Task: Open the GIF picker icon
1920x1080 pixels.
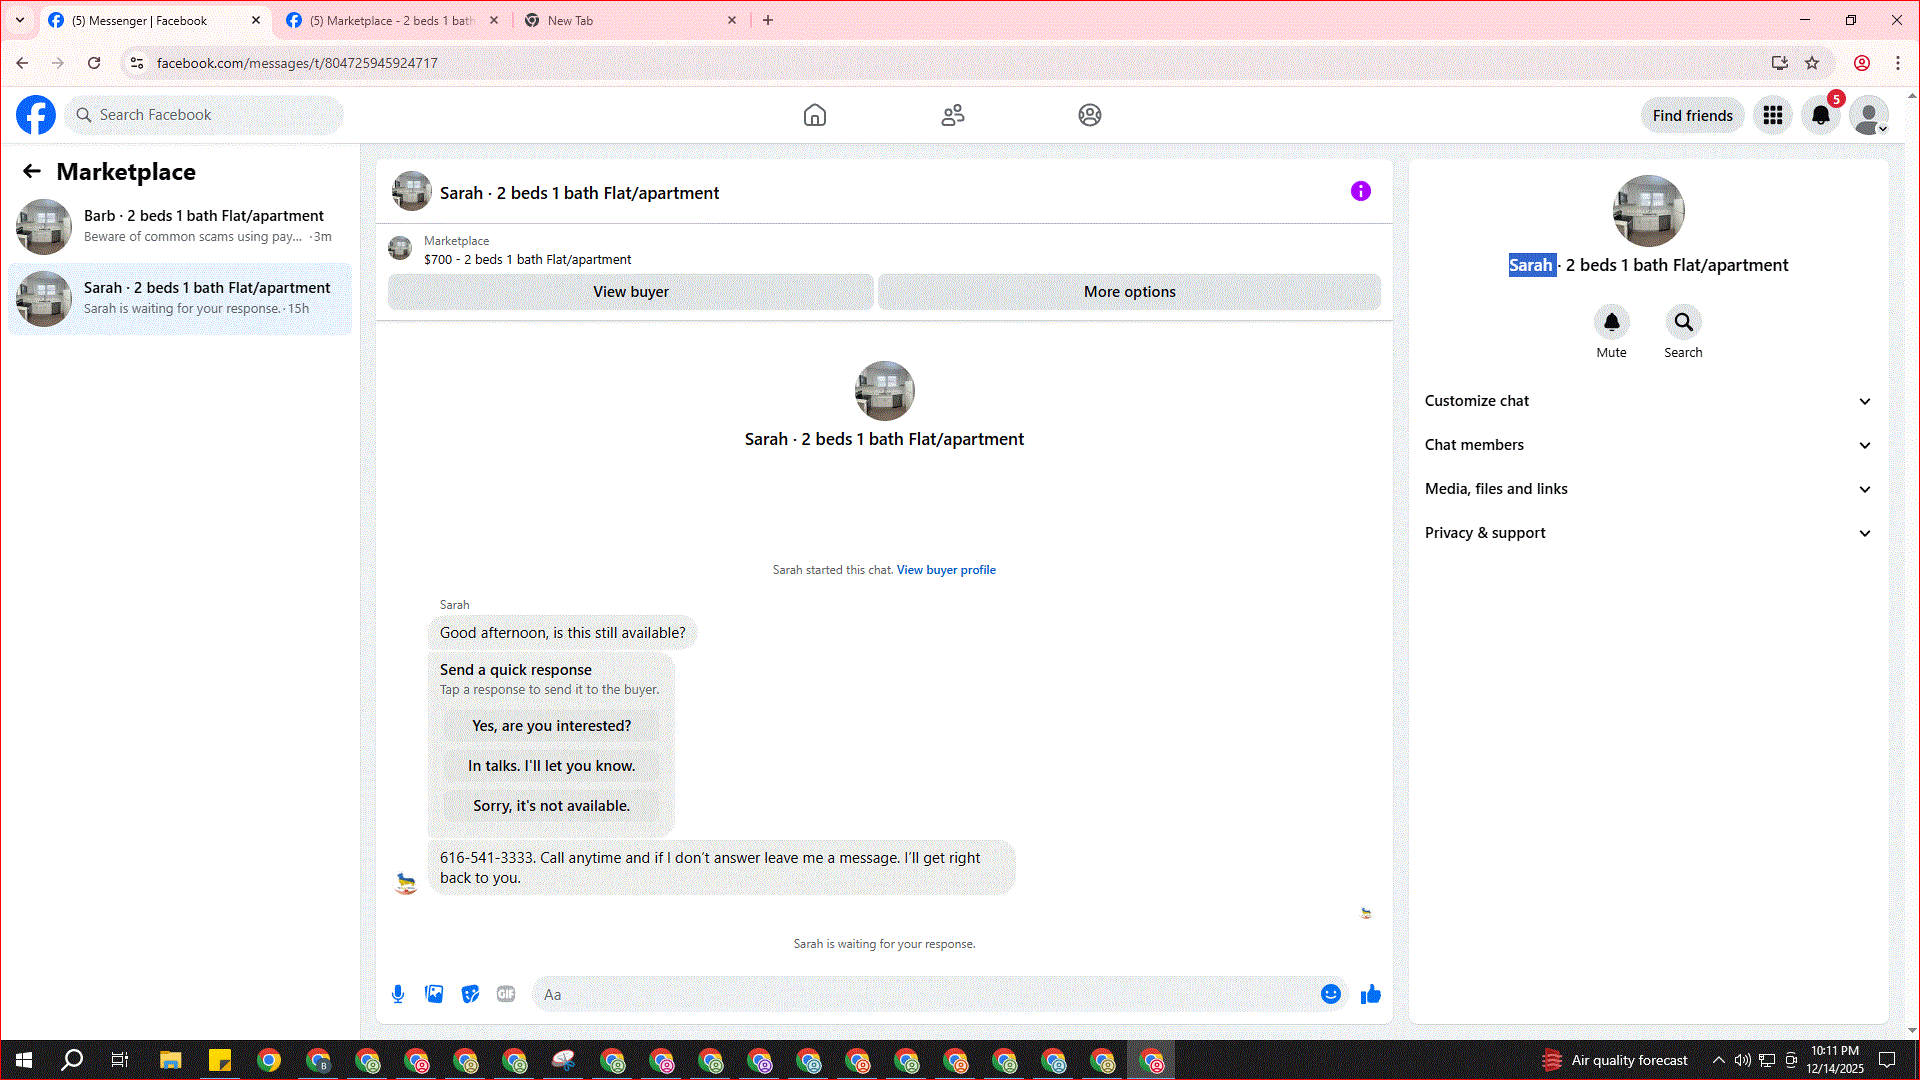Action: (x=506, y=994)
